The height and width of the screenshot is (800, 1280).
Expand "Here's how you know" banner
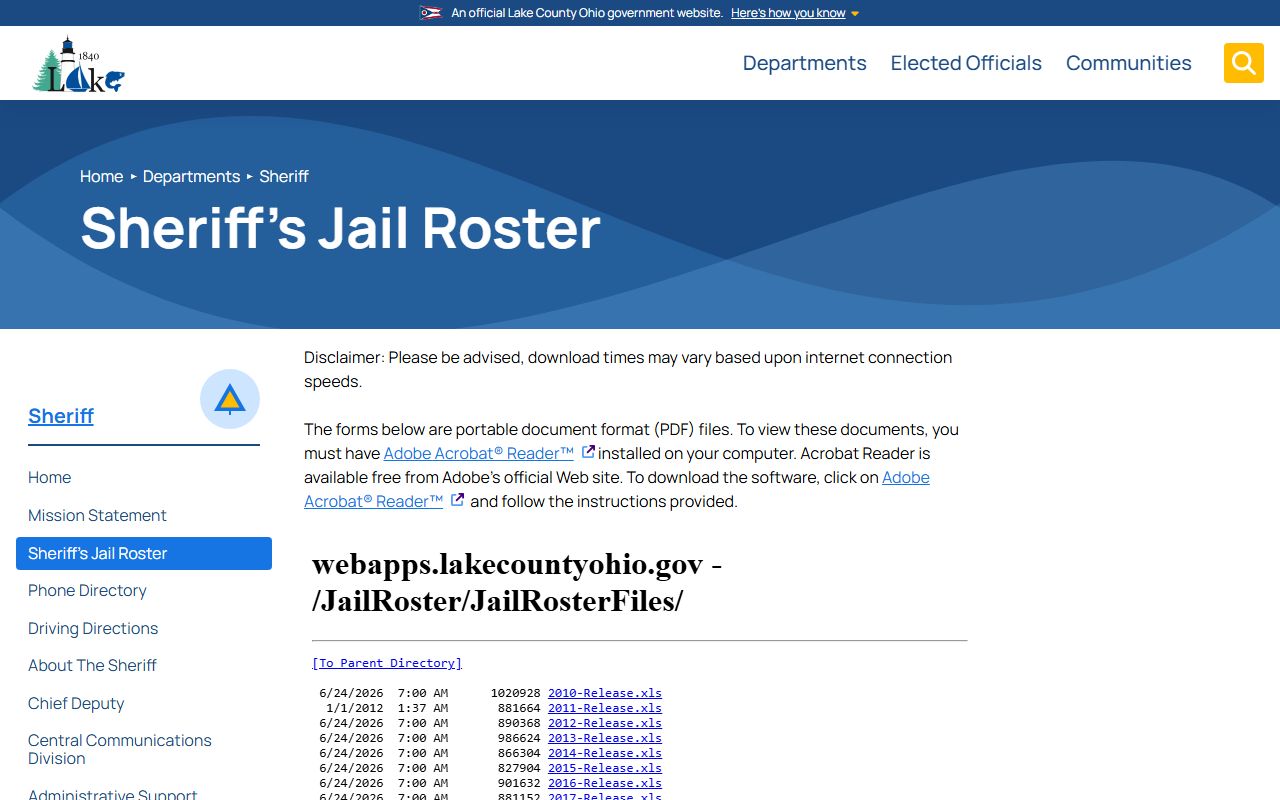click(x=795, y=13)
